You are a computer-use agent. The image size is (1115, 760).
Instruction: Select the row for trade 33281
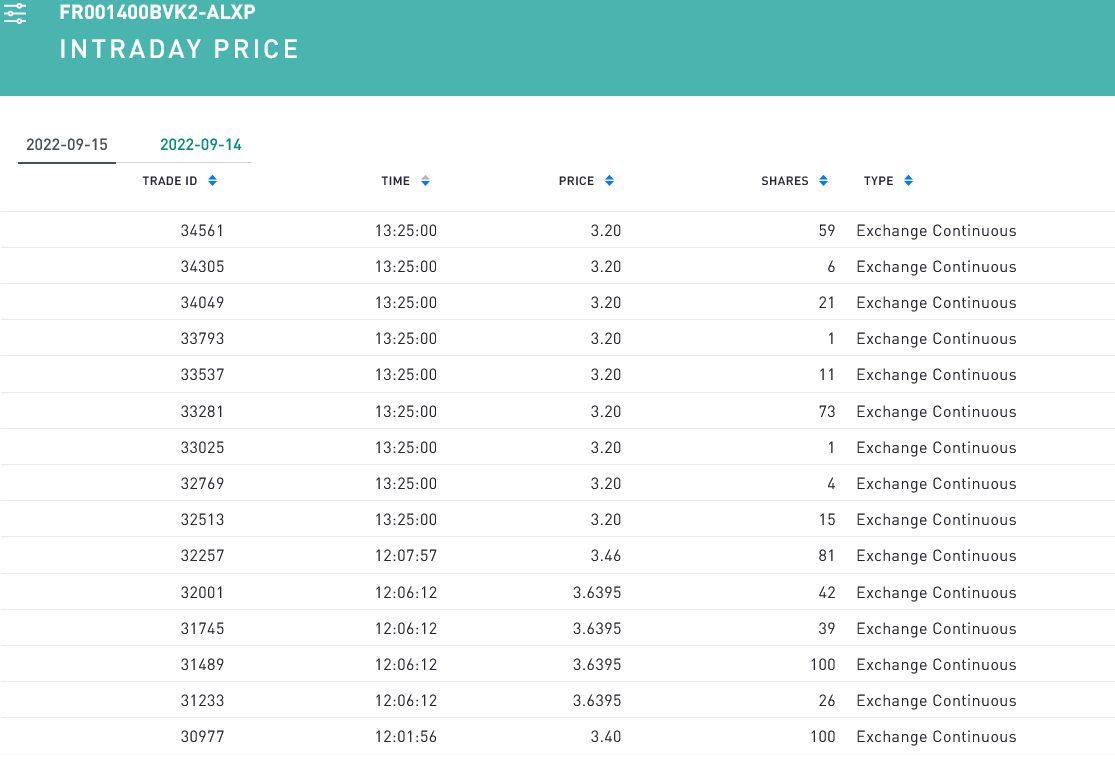click(x=203, y=411)
